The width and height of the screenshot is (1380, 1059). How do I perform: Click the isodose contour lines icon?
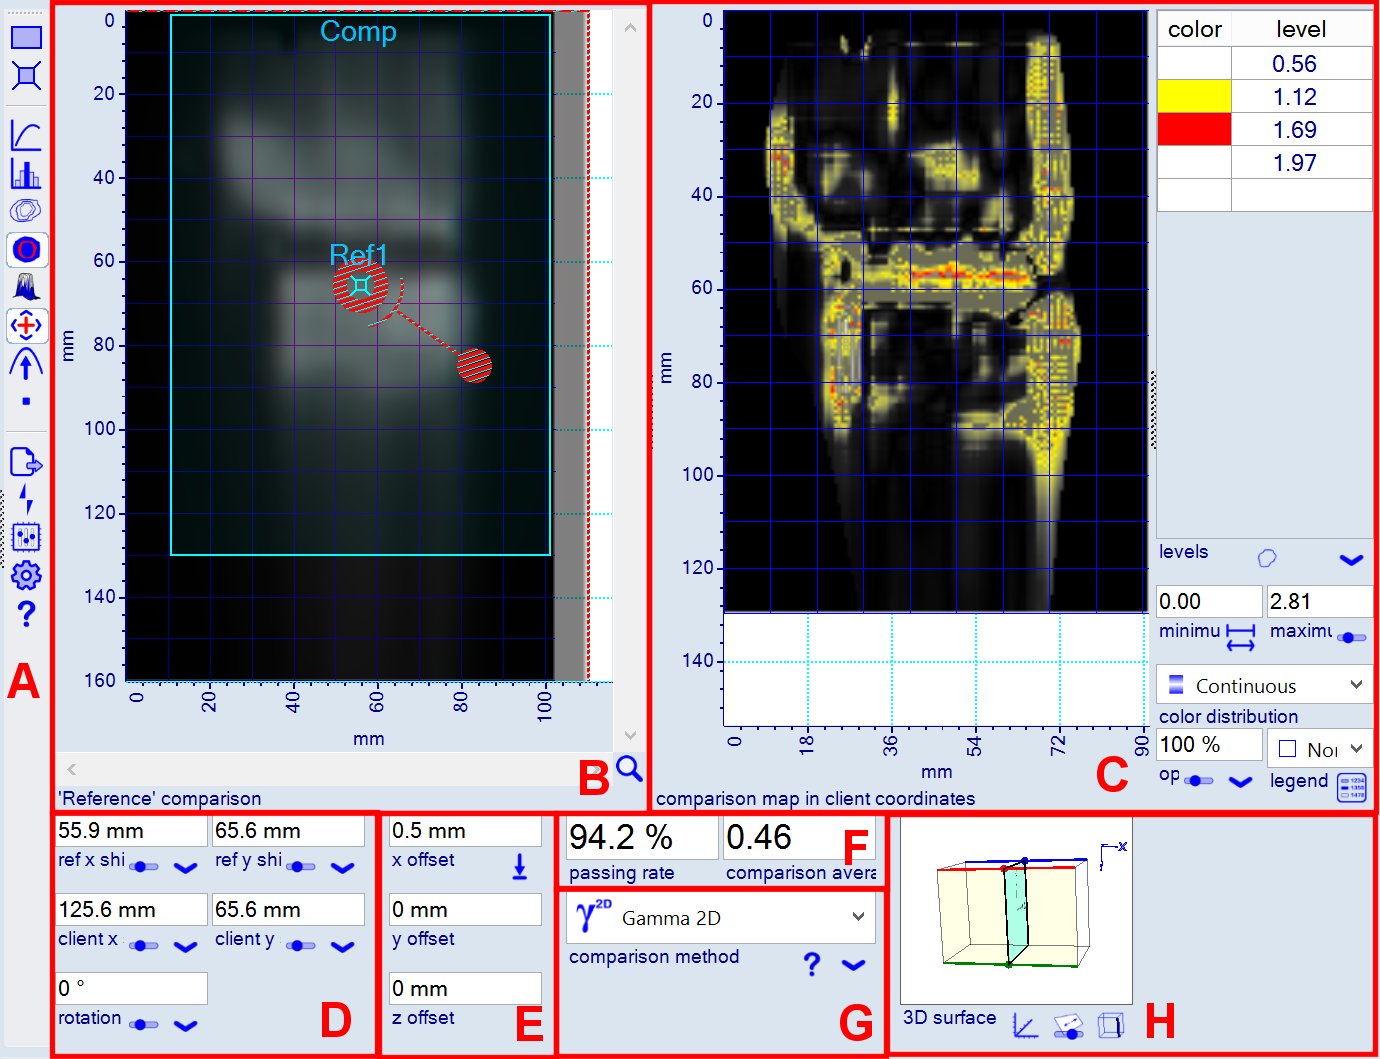pos(26,211)
